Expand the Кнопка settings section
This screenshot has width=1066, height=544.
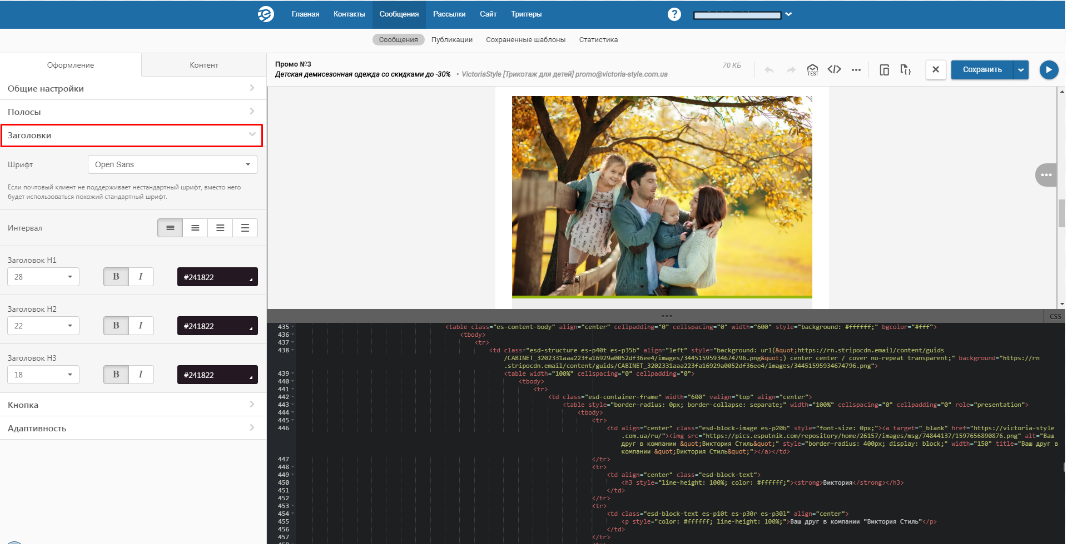tap(132, 404)
